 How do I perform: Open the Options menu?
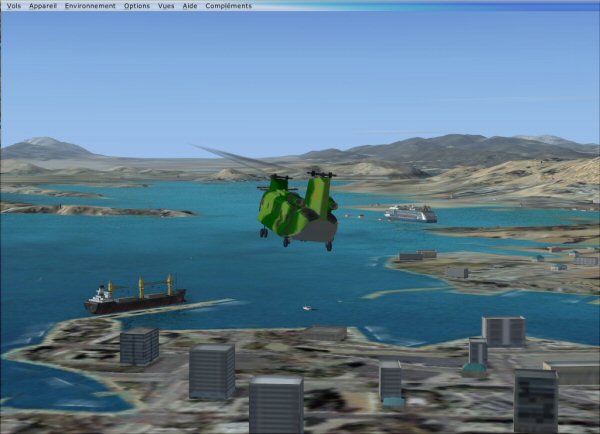click(x=137, y=6)
